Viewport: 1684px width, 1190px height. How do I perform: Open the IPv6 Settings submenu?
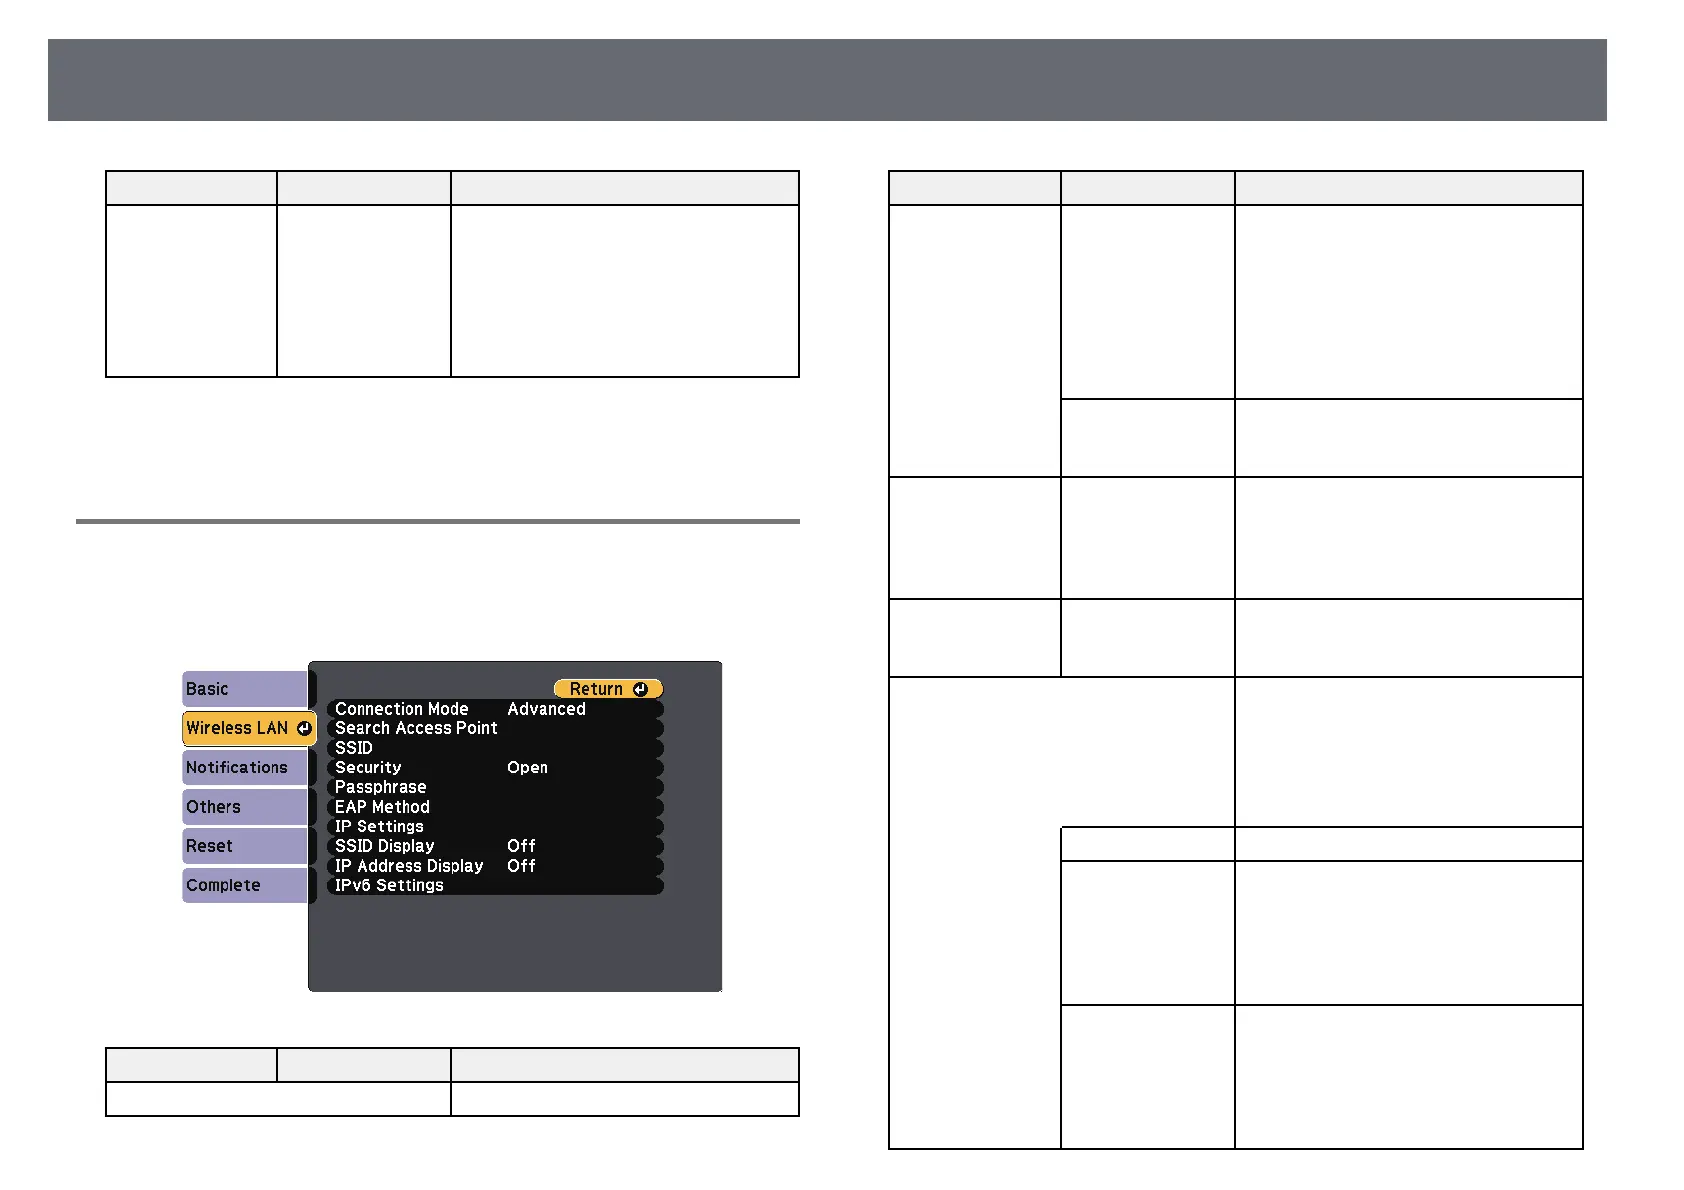point(495,885)
